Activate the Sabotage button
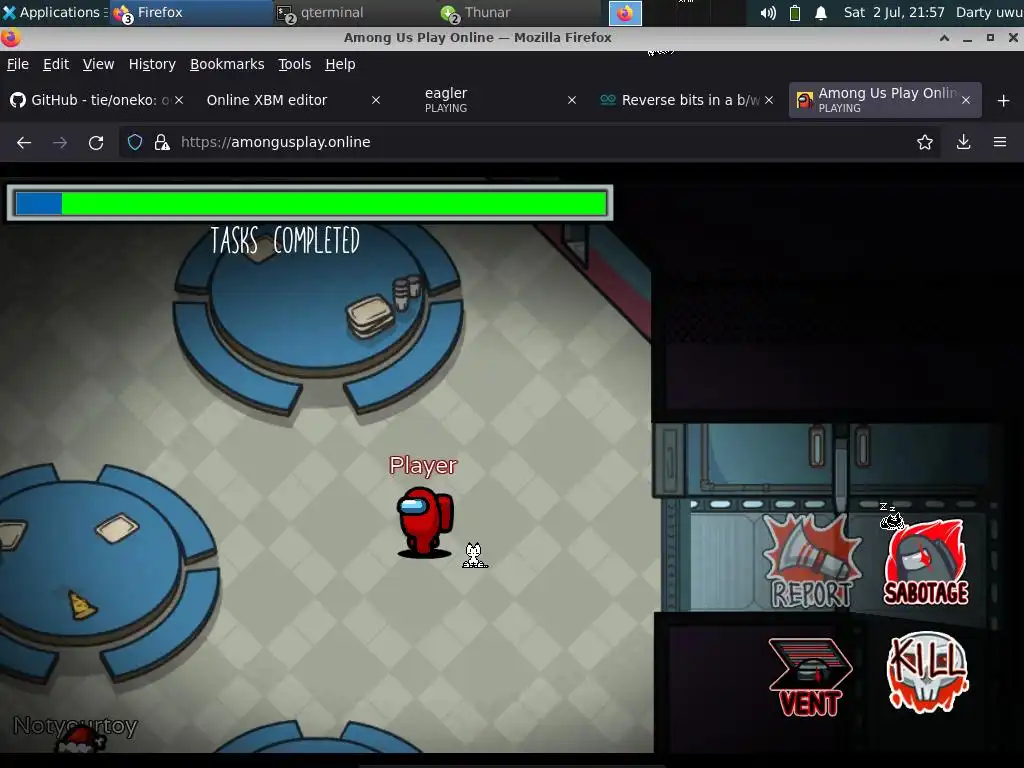The image size is (1024, 768). [925, 563]
